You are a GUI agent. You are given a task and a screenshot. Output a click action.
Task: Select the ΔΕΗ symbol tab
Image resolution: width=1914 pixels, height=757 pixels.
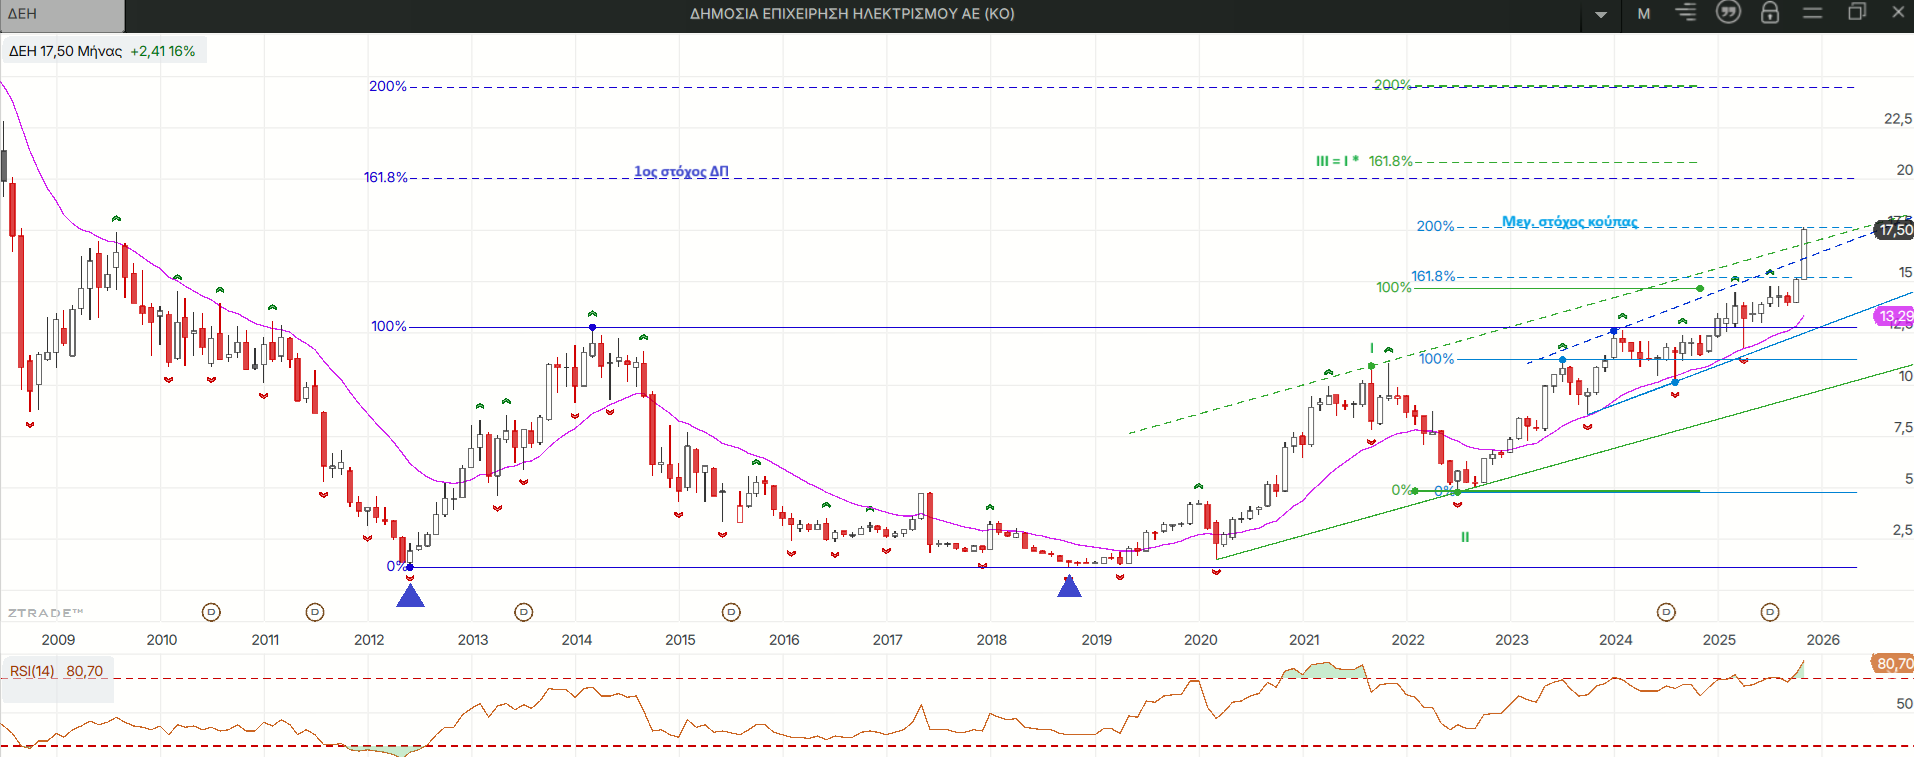62,15
